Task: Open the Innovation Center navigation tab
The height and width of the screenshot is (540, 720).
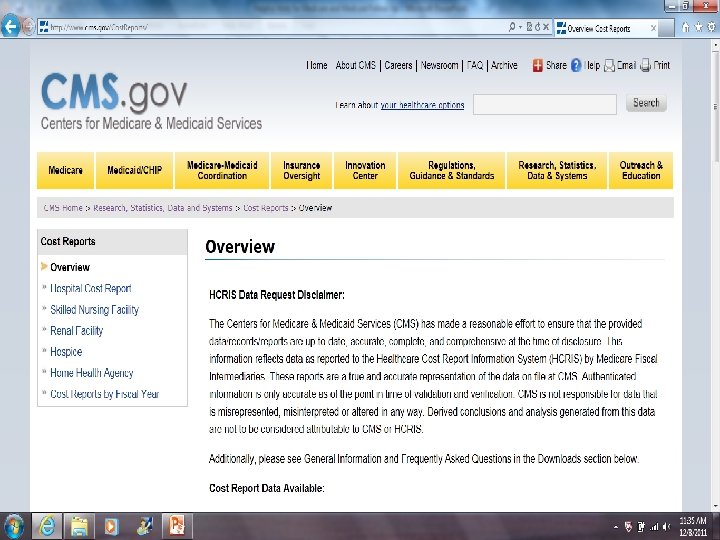Action: tap(365, 170)
